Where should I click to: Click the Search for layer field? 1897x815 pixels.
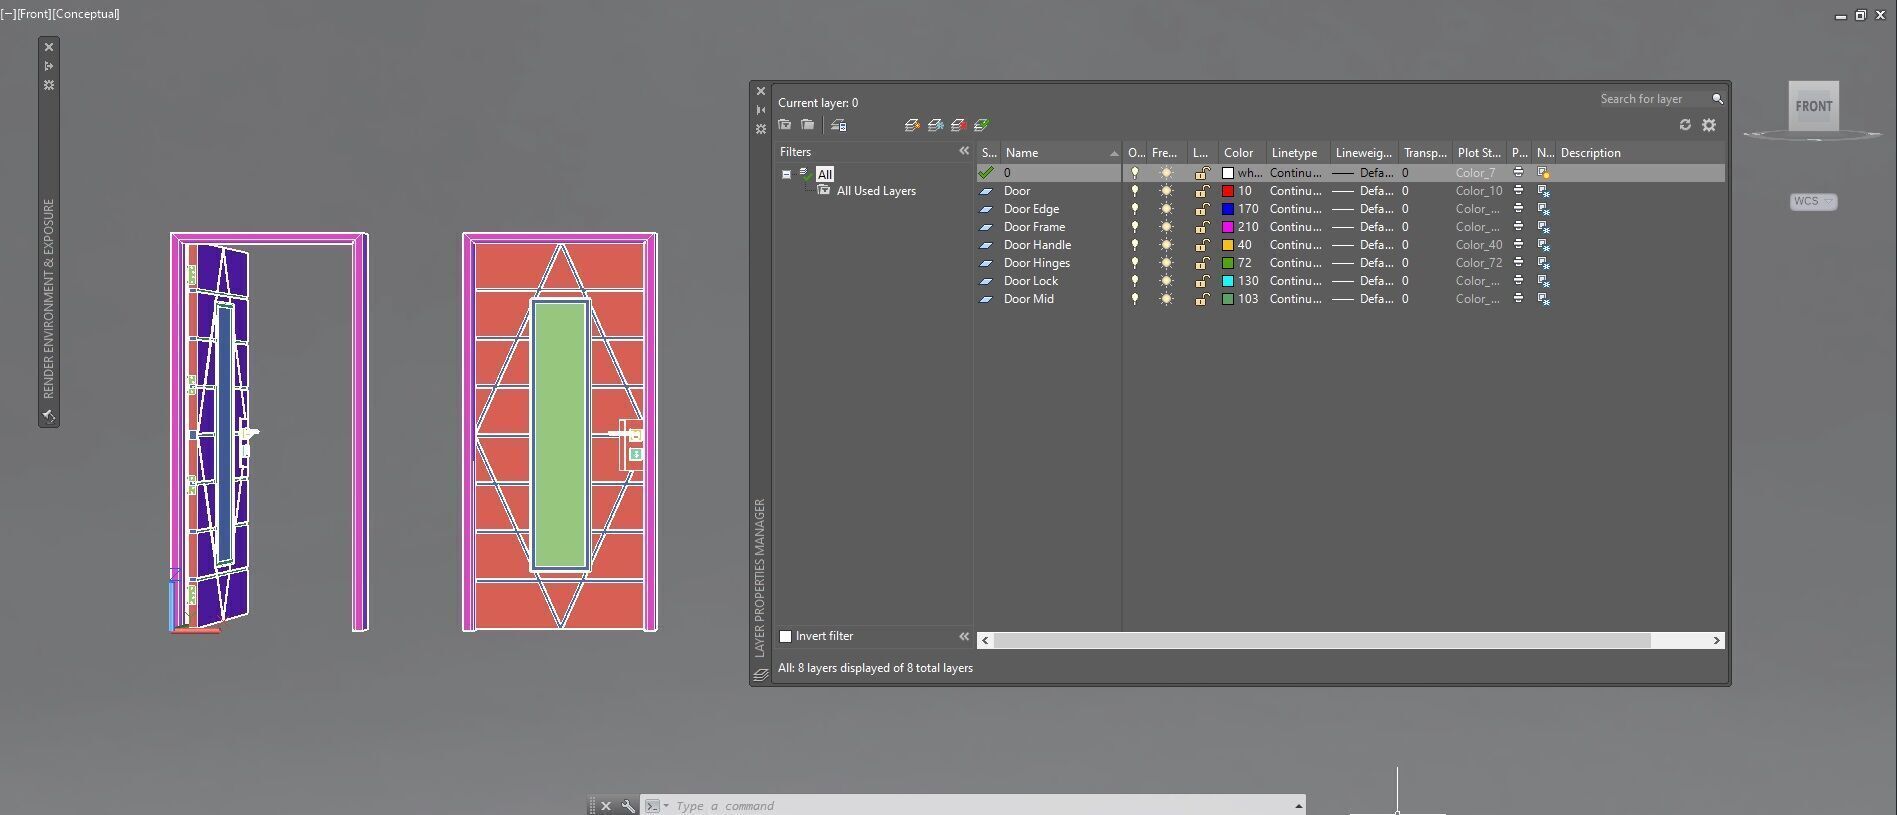1652,99
